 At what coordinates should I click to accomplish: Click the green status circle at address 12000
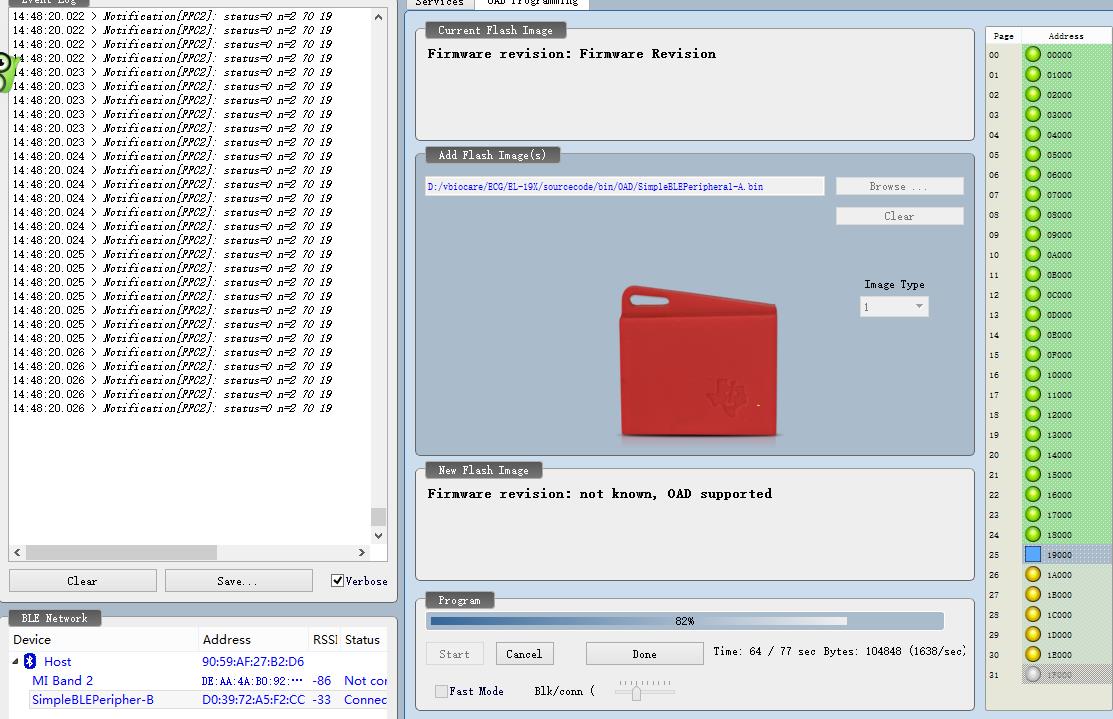point(1033,414)
